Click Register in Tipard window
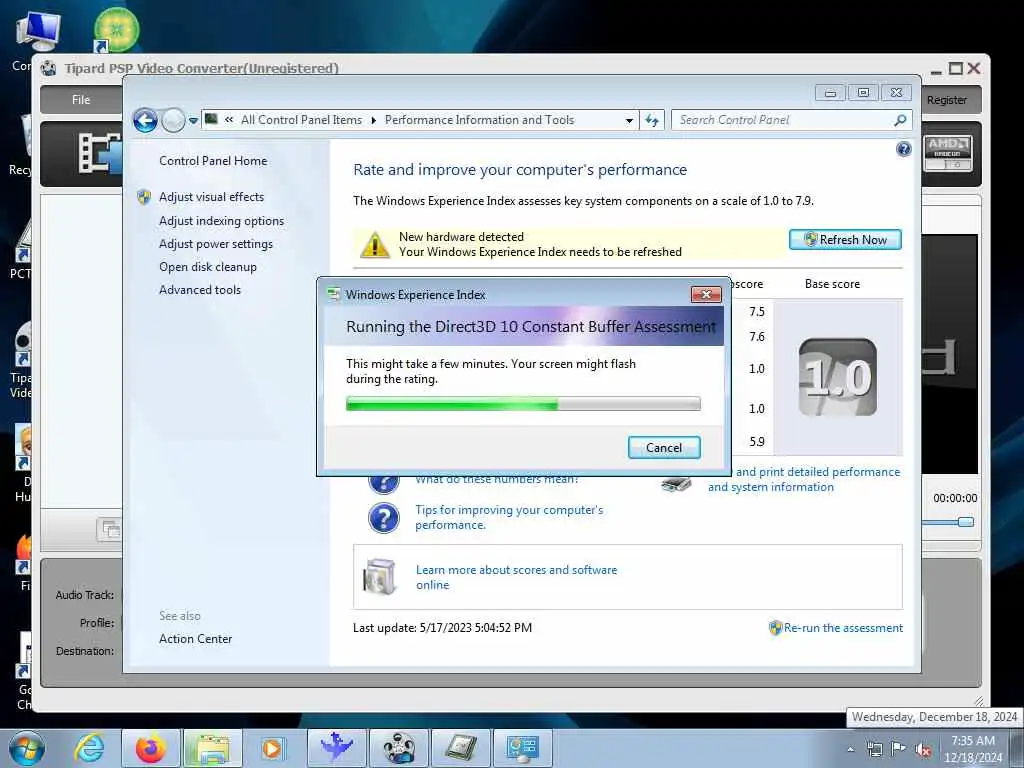This screenshot has height=768, width=1024. 946,100
